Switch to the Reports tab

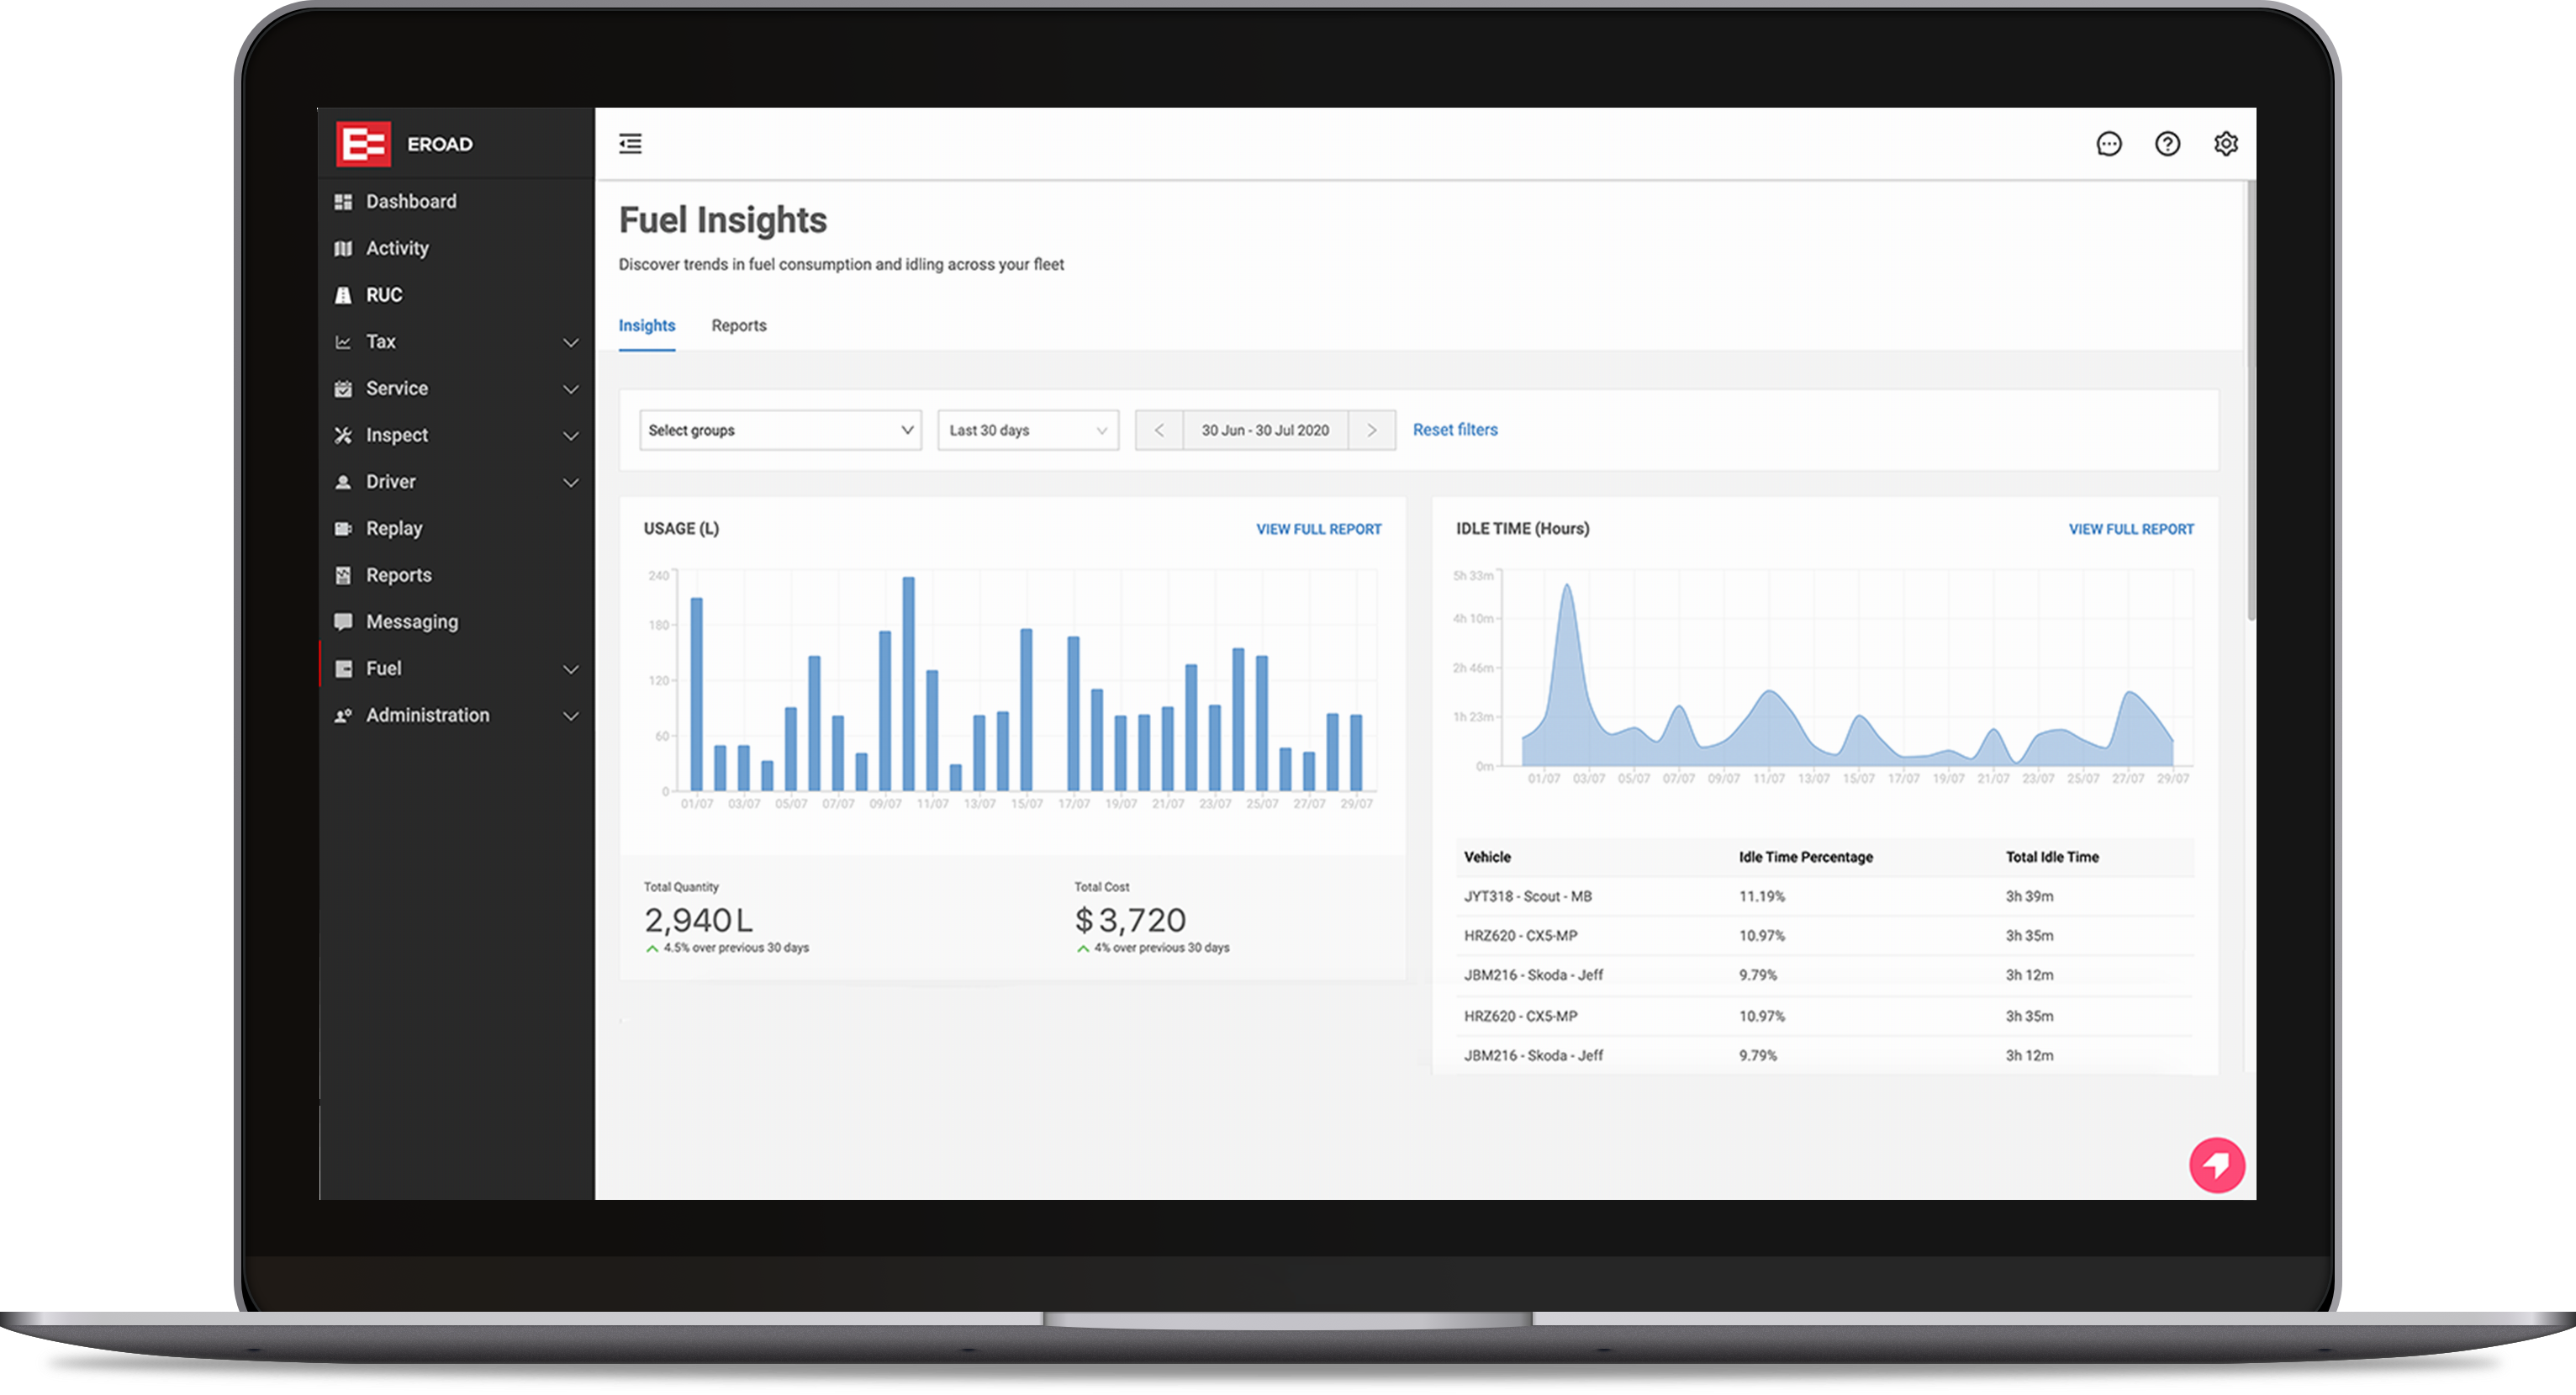pyautogui.click(x=738, y=326)
